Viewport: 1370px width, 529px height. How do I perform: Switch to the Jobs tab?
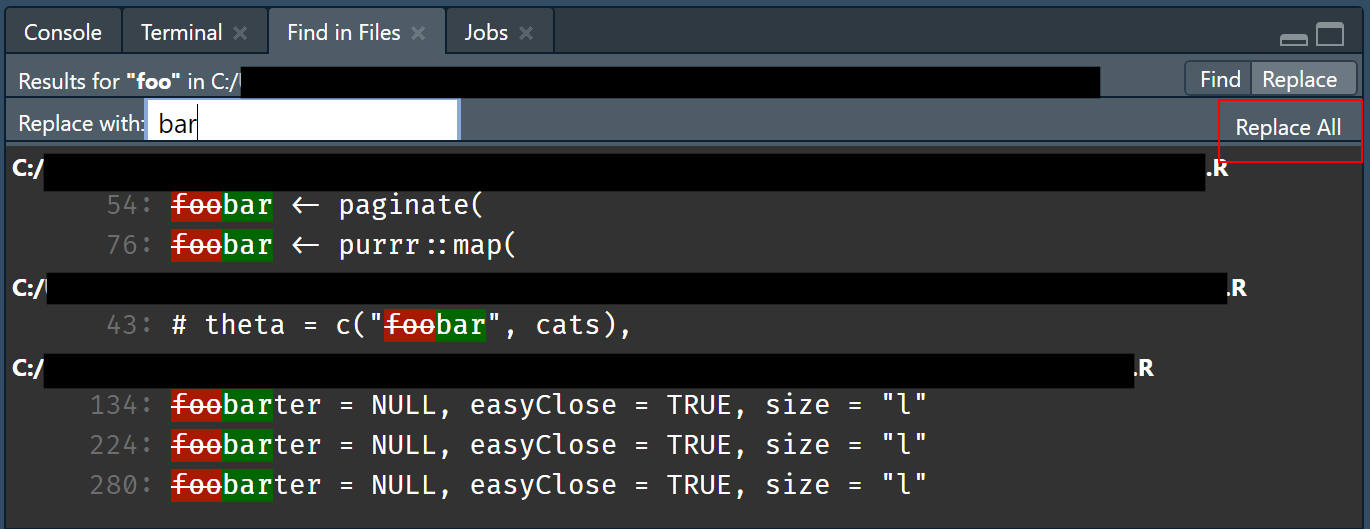tap(486, 33)
